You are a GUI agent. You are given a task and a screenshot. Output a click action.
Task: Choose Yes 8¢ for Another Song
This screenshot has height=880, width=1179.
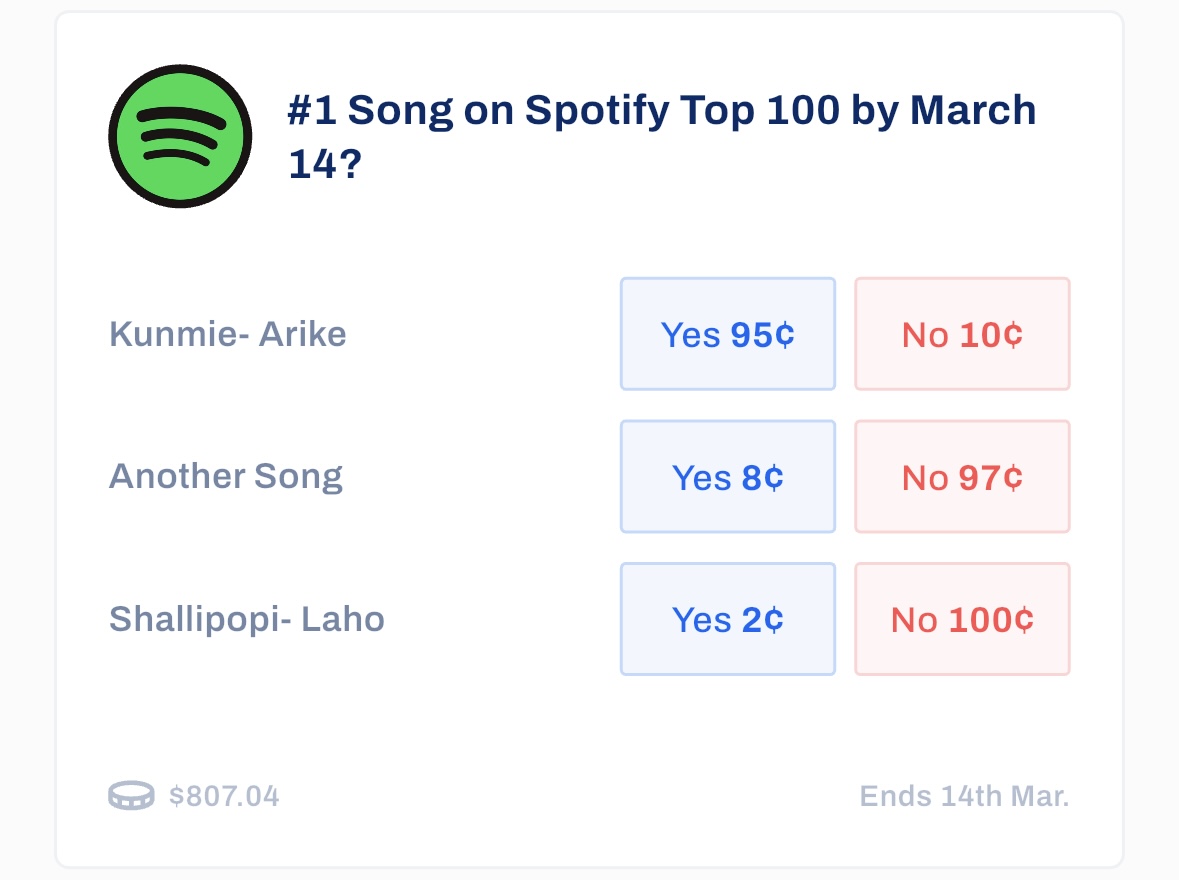[727, 477]
